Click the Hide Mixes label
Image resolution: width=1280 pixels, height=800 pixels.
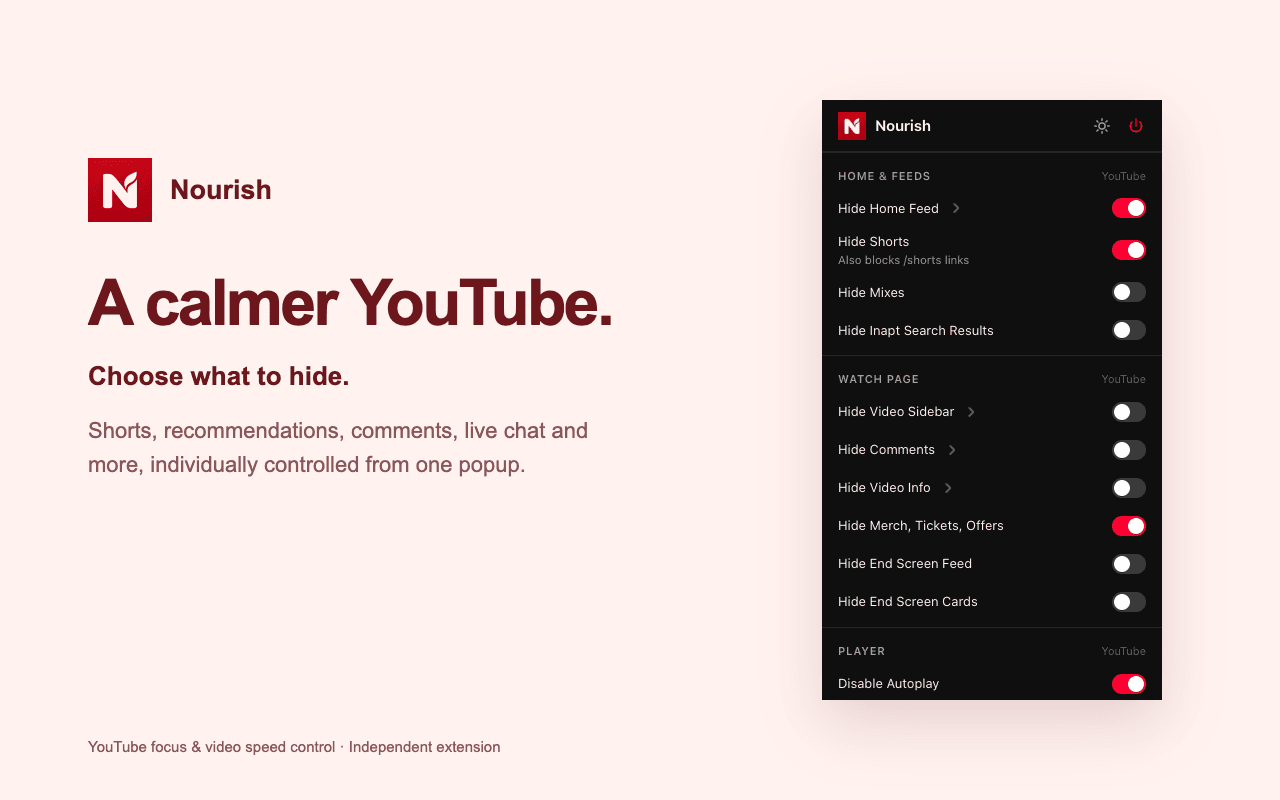pos(871,293)
